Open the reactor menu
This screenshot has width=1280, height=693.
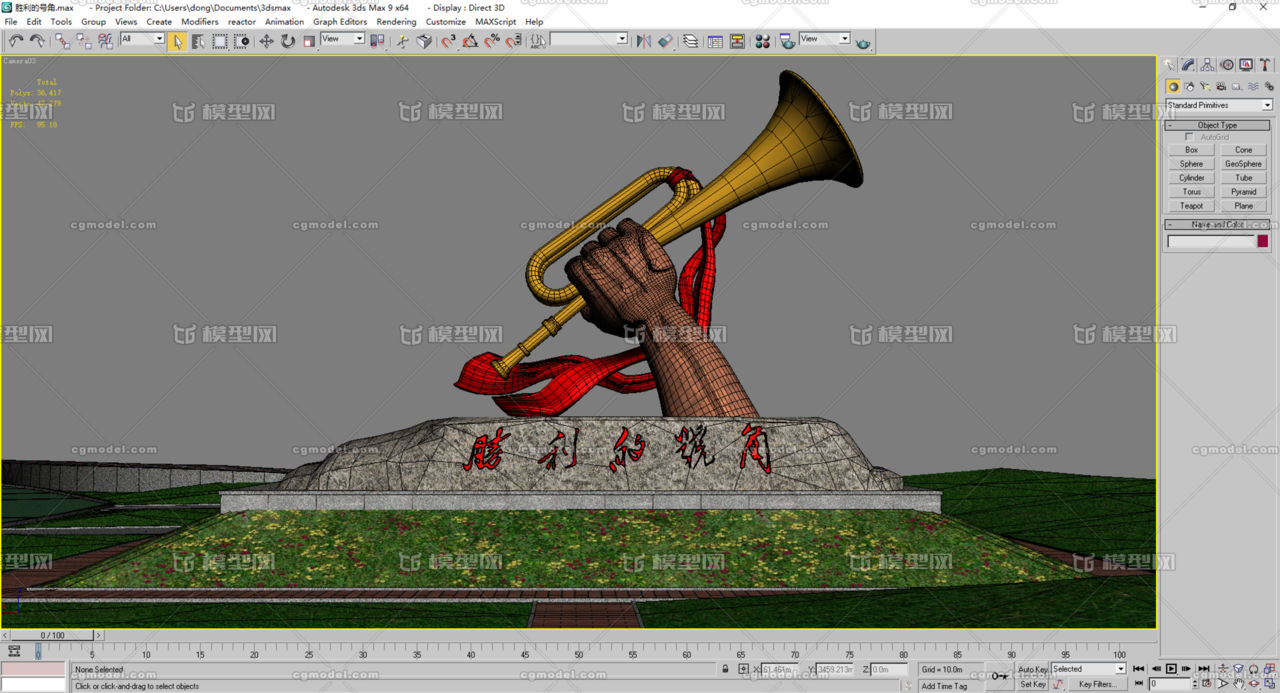point(242,21)
